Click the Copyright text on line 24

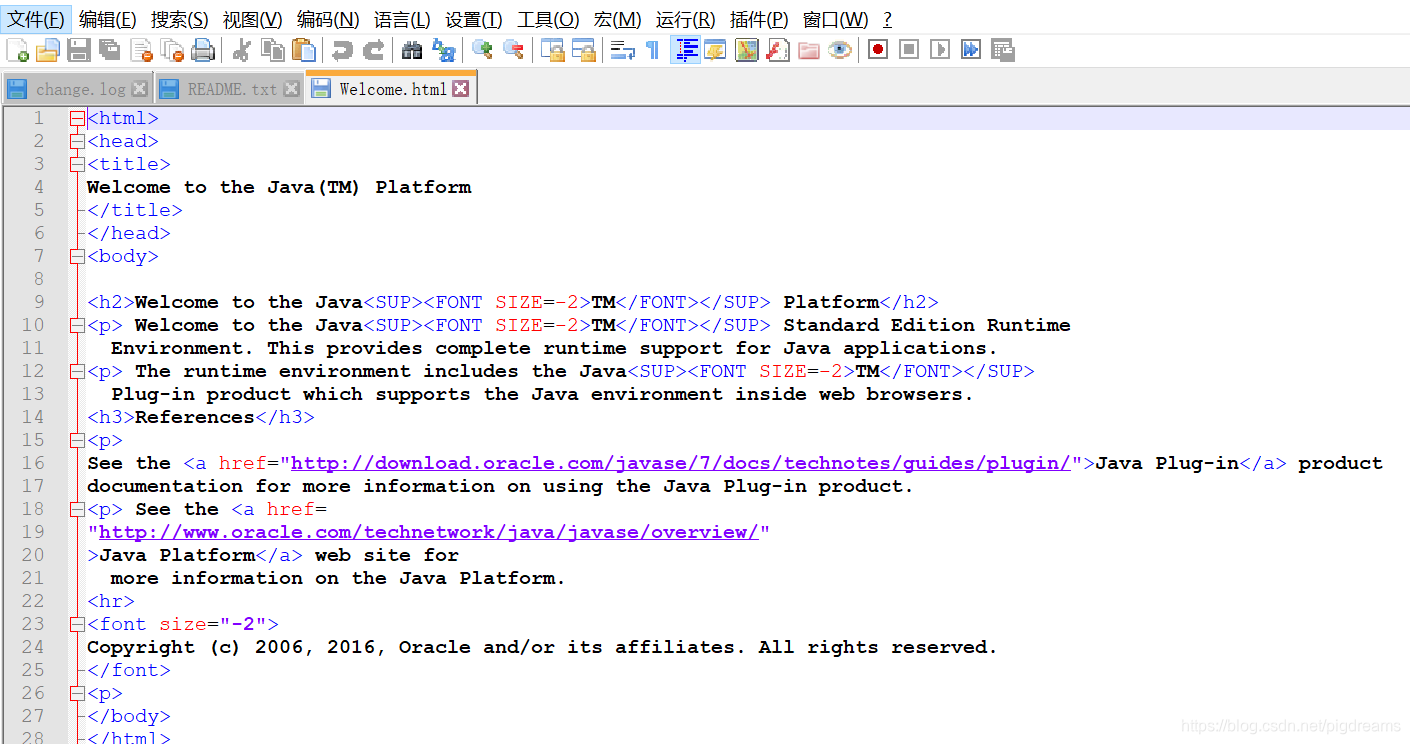[542, 647]
